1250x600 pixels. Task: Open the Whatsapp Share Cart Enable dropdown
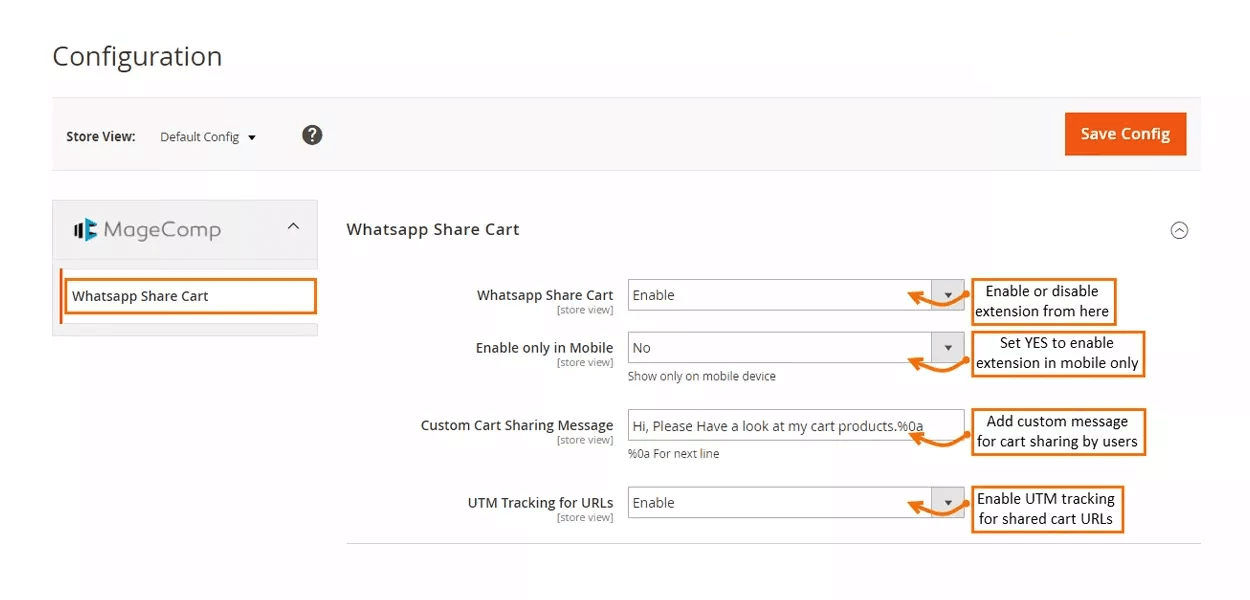780,295
